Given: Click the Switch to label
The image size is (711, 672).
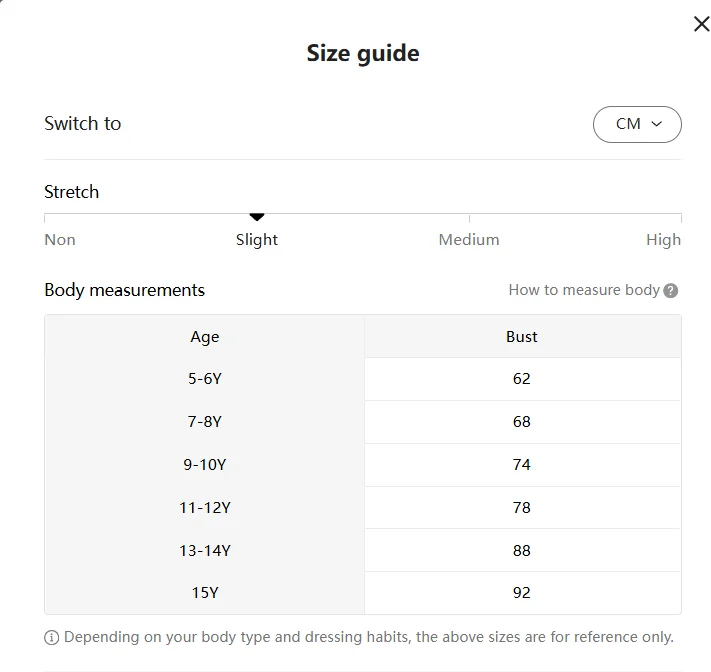Looking at the screenshot, I should (83, 124).
